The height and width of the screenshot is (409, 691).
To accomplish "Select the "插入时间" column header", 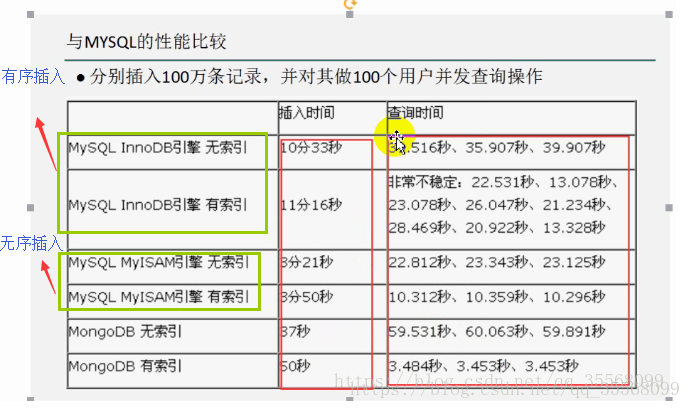I will 307,113.
